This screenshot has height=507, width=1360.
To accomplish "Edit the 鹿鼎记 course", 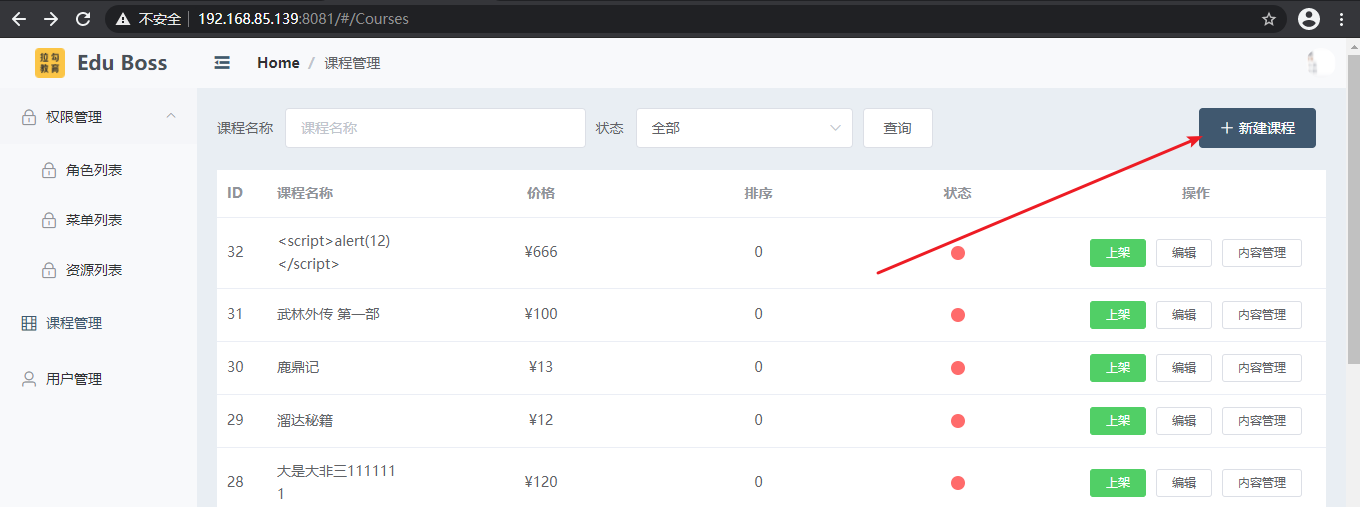I will [x=1184, y=368].
